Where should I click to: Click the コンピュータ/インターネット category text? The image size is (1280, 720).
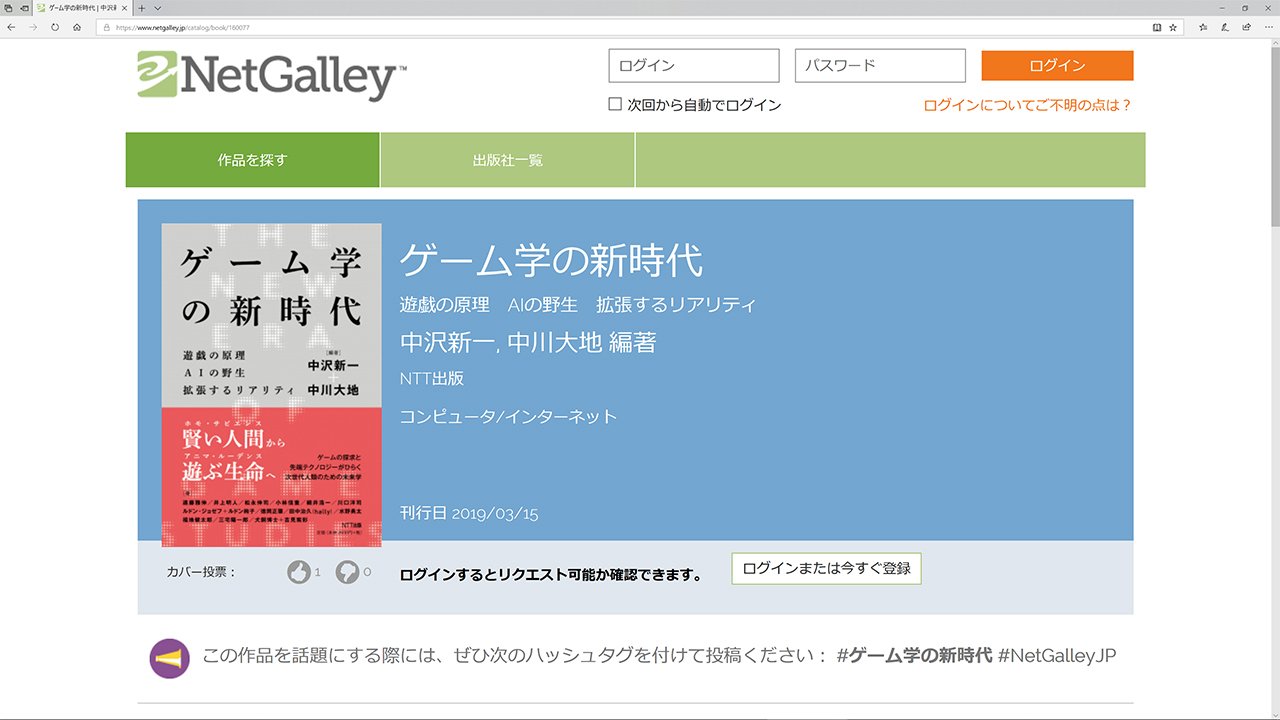[508, 416]
